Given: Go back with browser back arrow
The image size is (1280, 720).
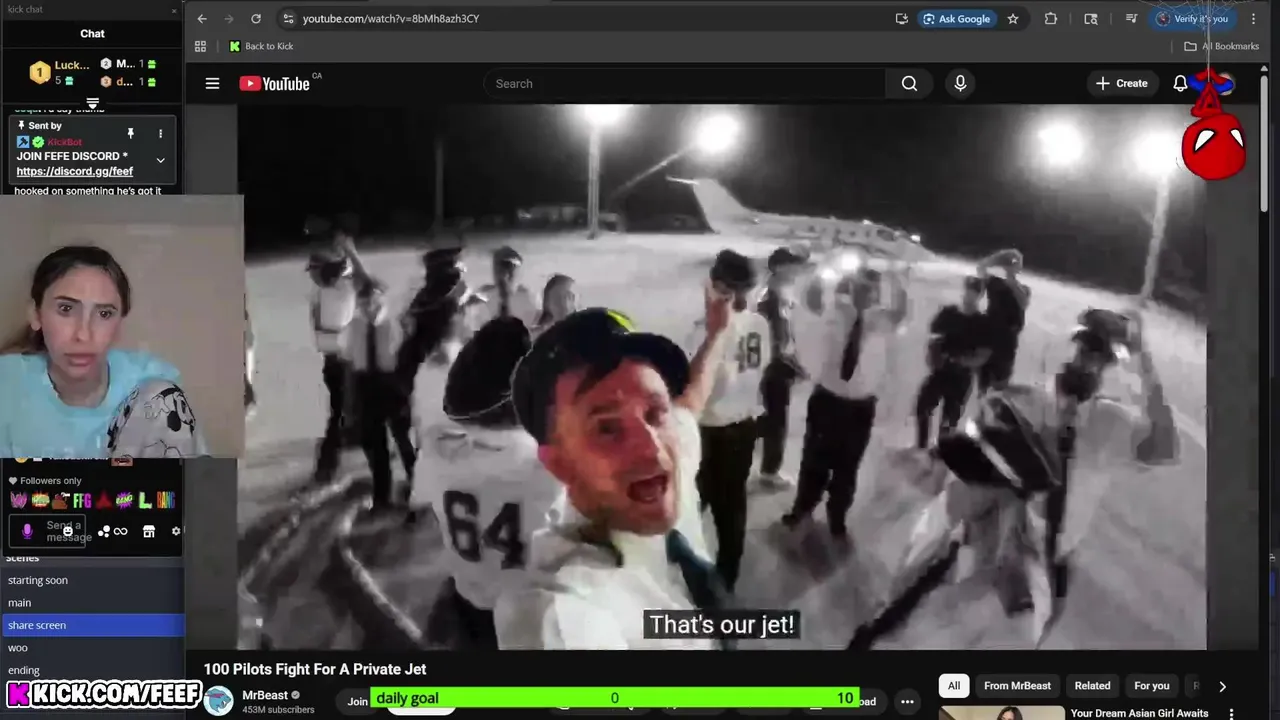Looking at the screenshot, I should [202, 18].
